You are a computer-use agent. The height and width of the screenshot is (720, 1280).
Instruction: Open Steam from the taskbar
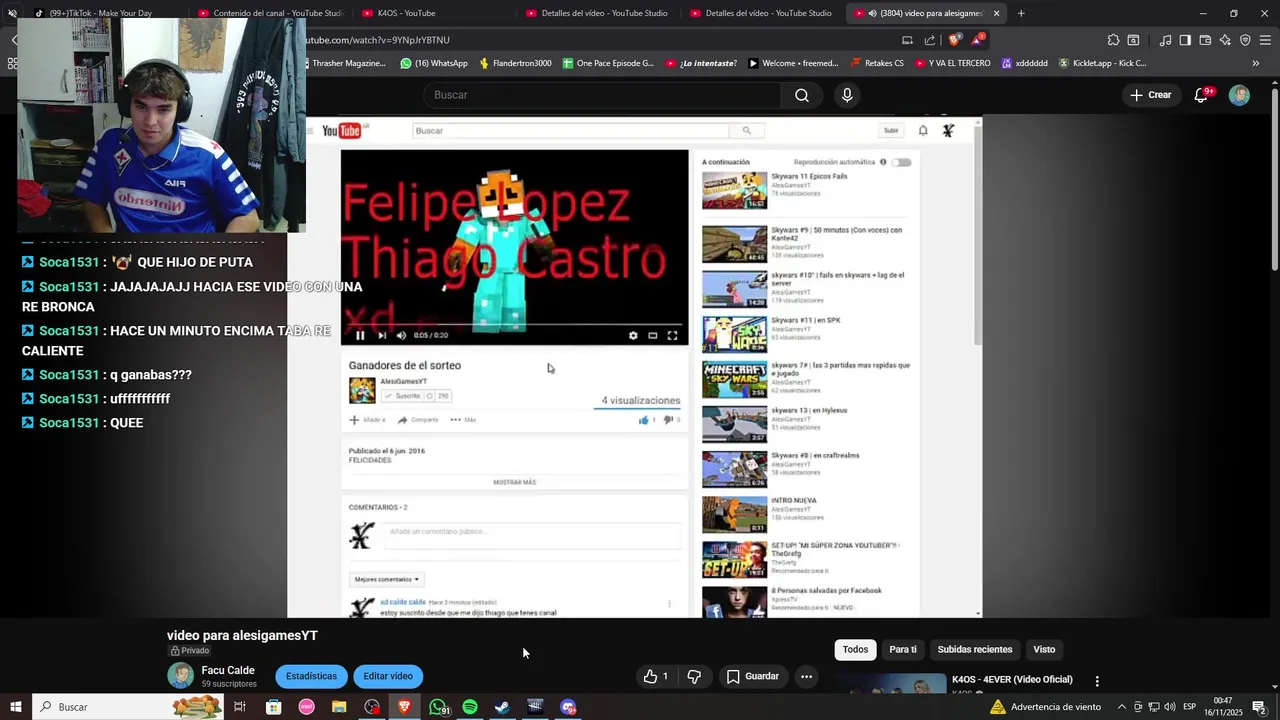click(x=503, y=707)
